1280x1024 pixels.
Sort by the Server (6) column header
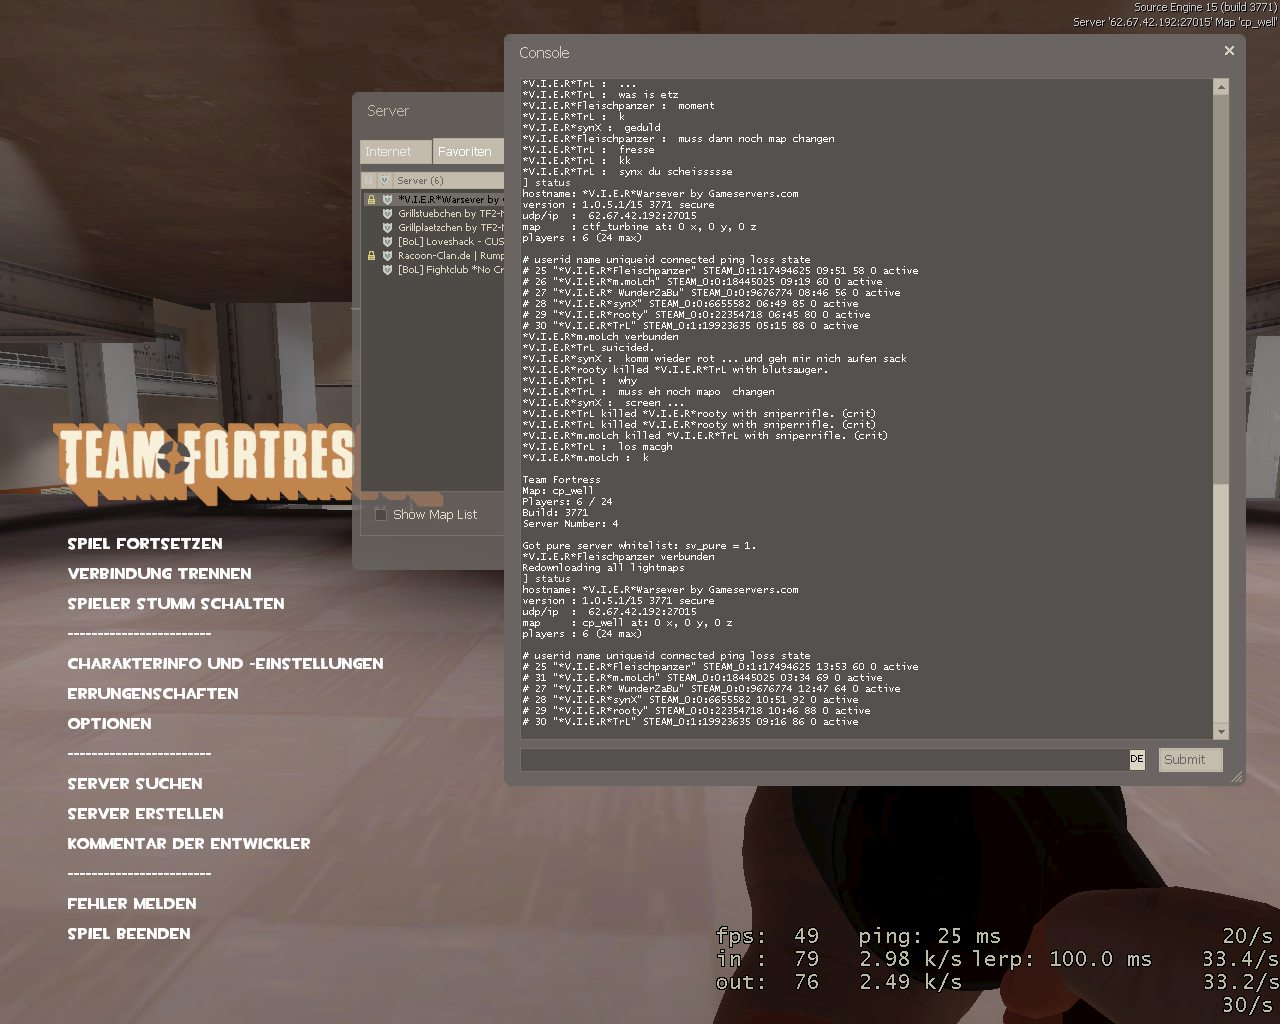coord(448,180)
